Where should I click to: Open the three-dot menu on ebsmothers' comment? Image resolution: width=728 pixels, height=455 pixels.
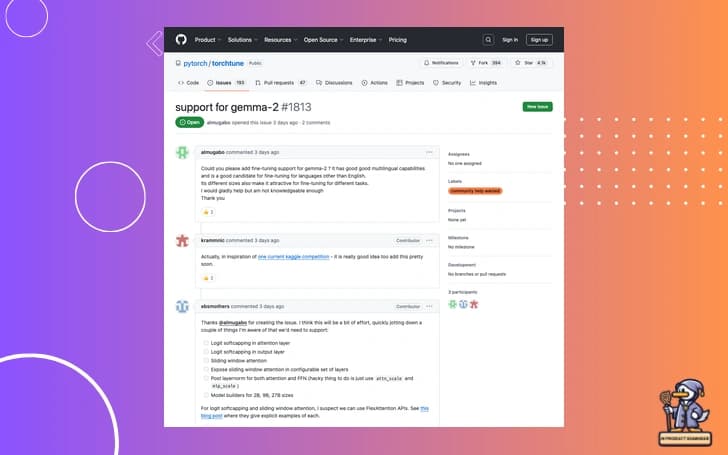[429, 306]
